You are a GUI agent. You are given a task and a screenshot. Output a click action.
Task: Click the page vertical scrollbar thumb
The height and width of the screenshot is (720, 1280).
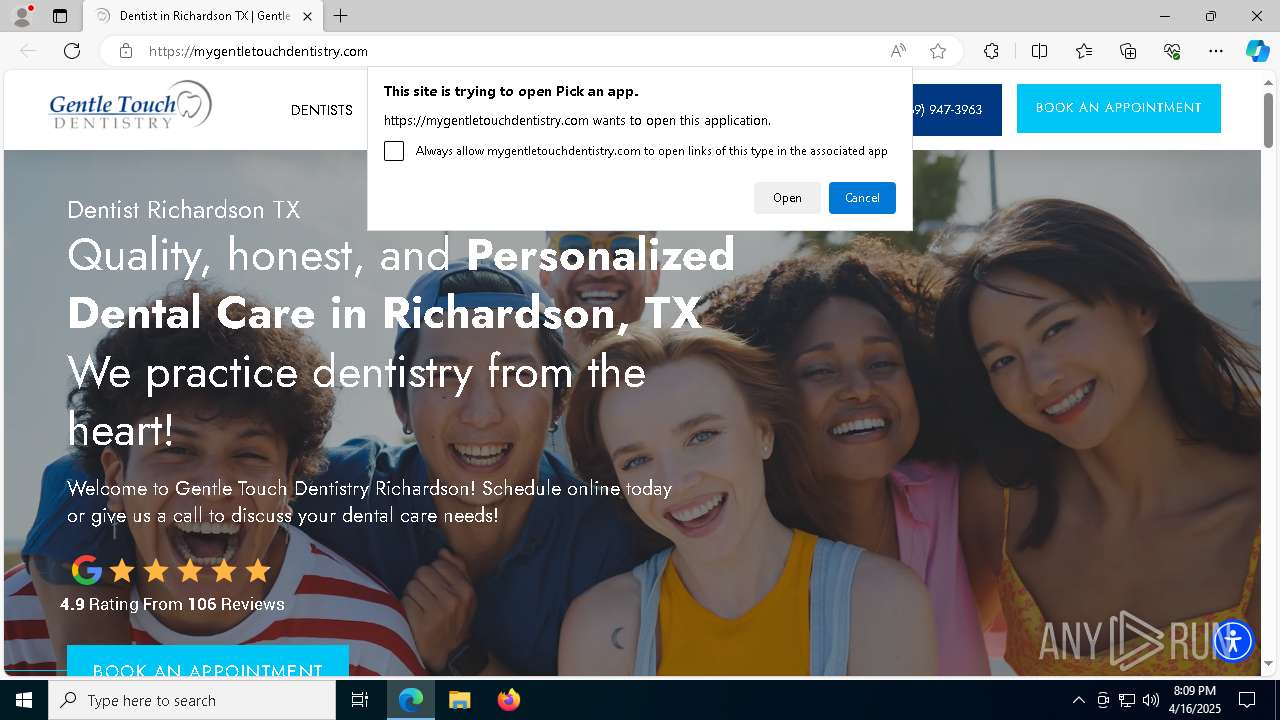coord(1268,118)
